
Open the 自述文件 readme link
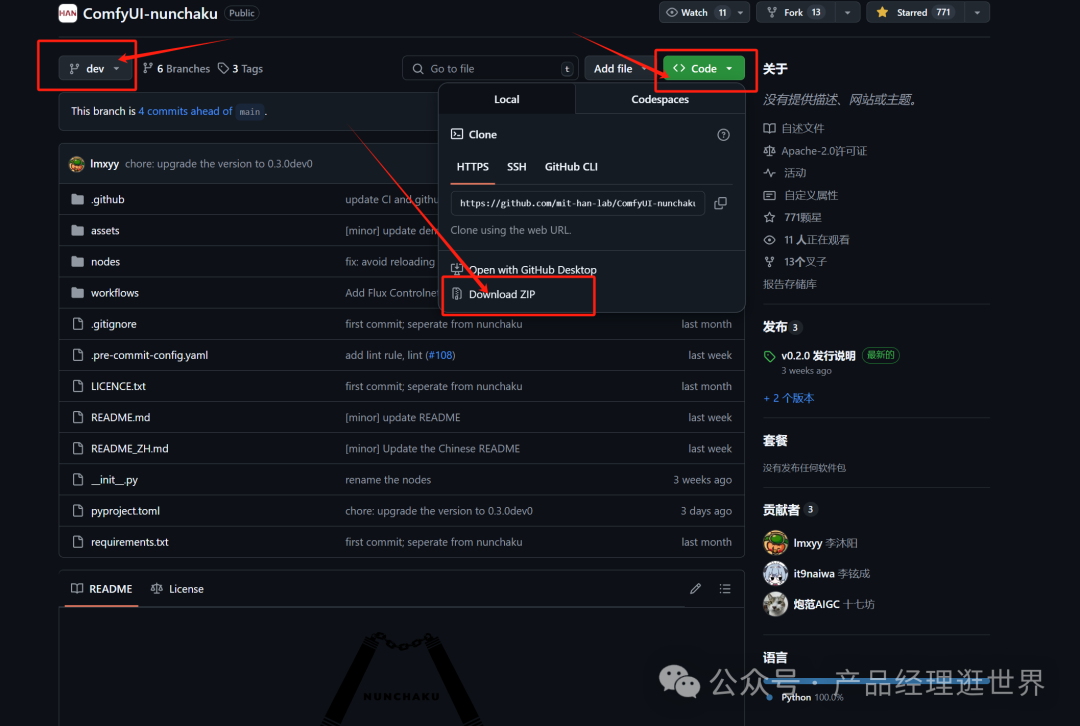click(794, 128)
